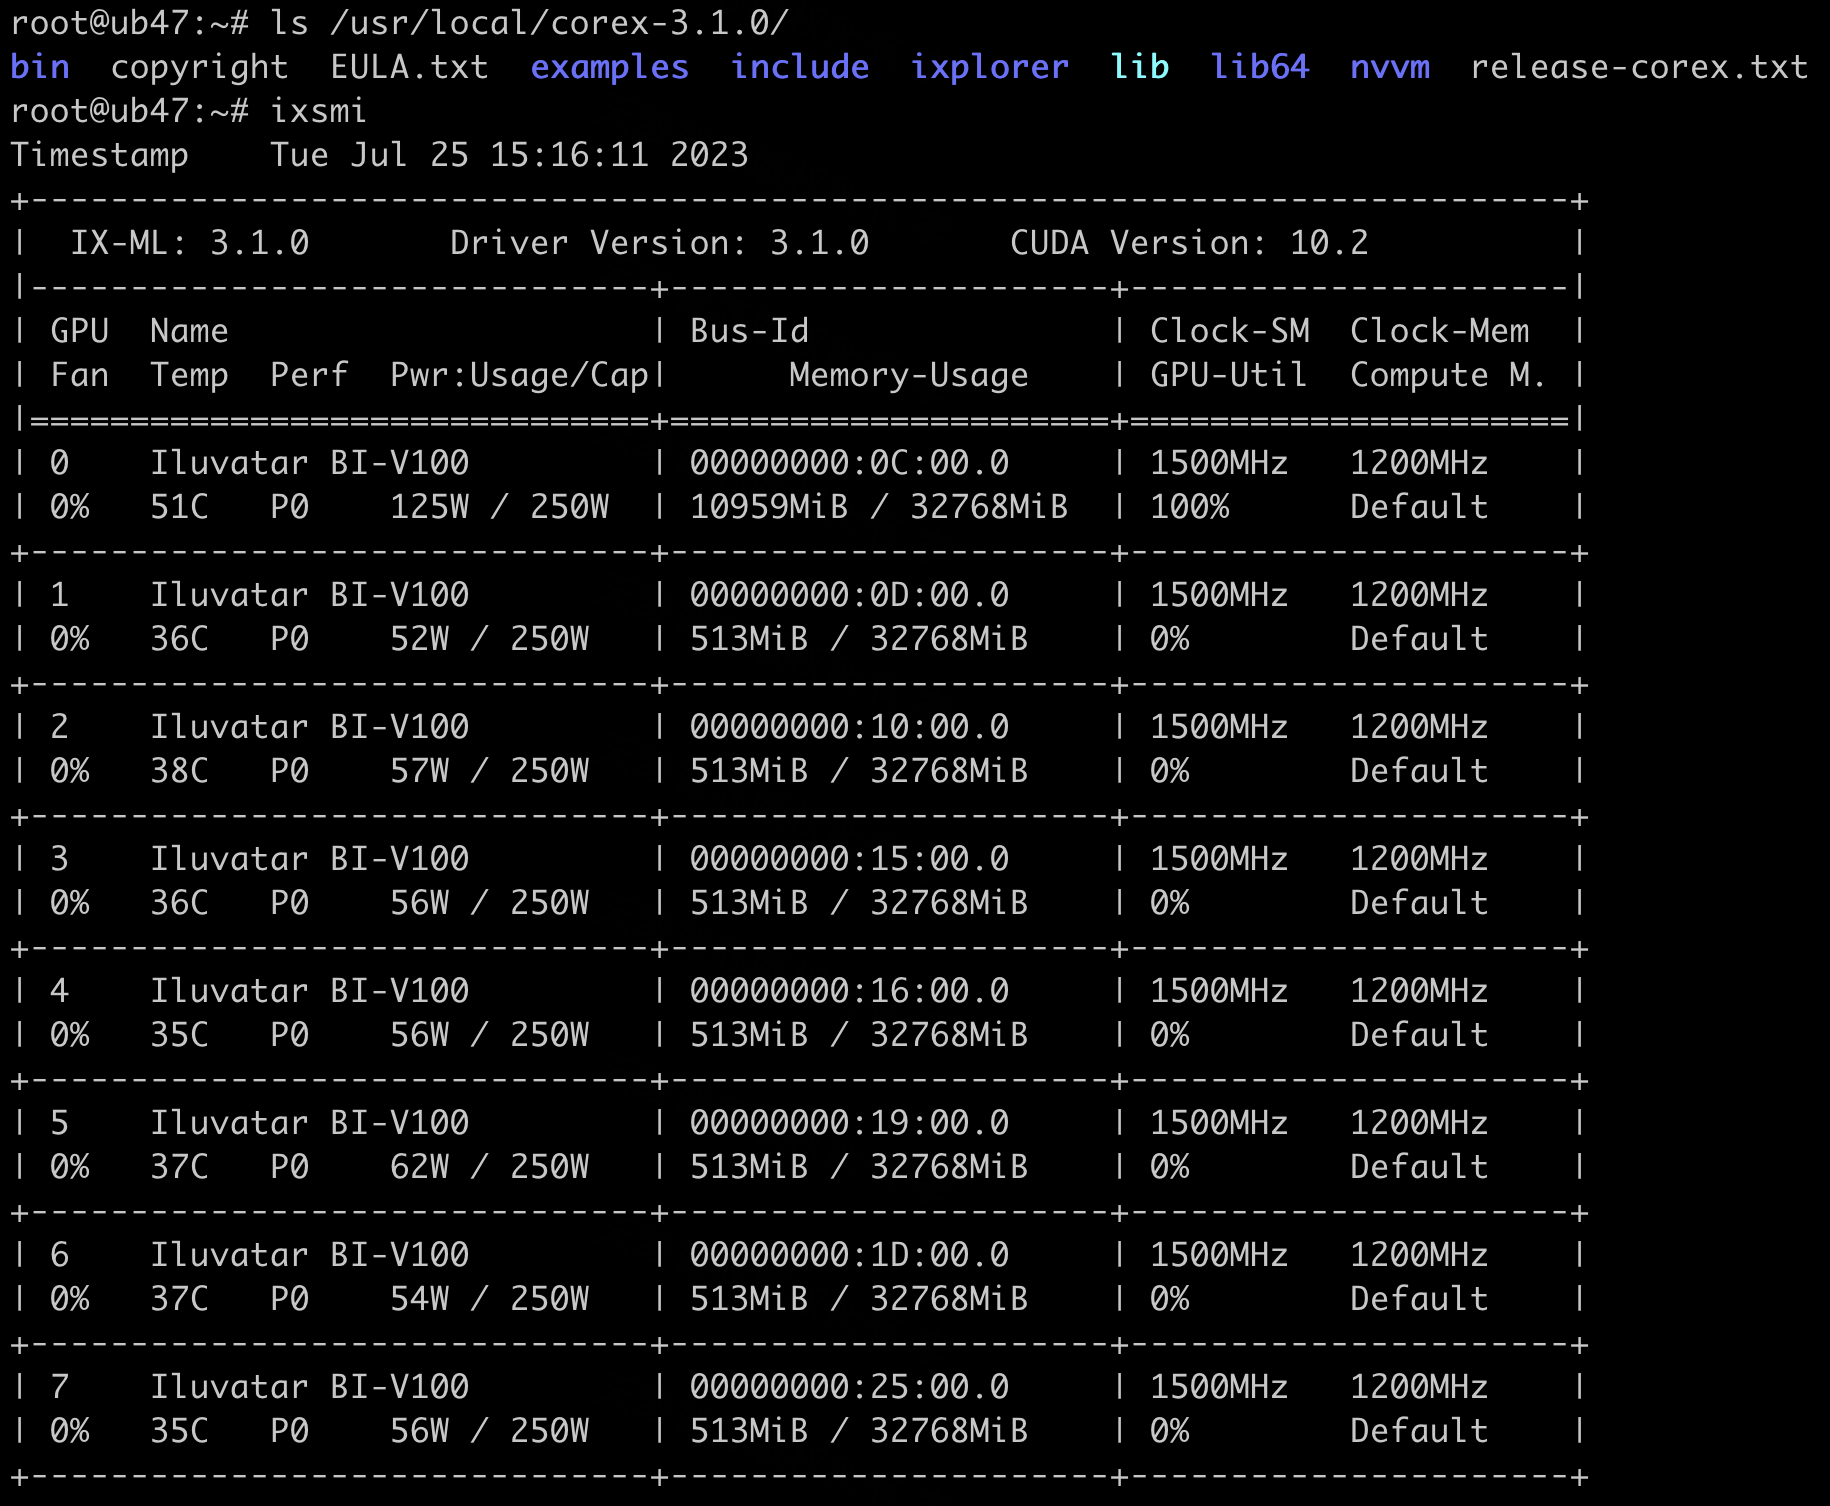Click the 'ixsmi' command text
Screen dimensions: 1830x1506
319,111
